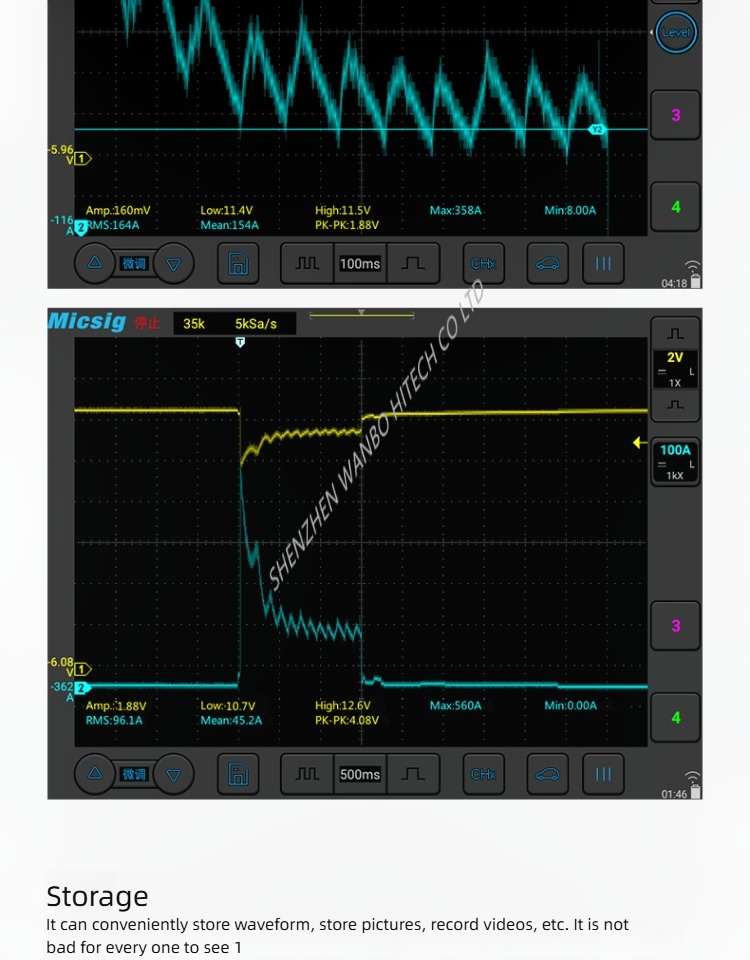The height and width of the screenshot is (960, 750).
Task: Tap the save disk icon on 100ms scope
Action: click(x=238, y=264)
